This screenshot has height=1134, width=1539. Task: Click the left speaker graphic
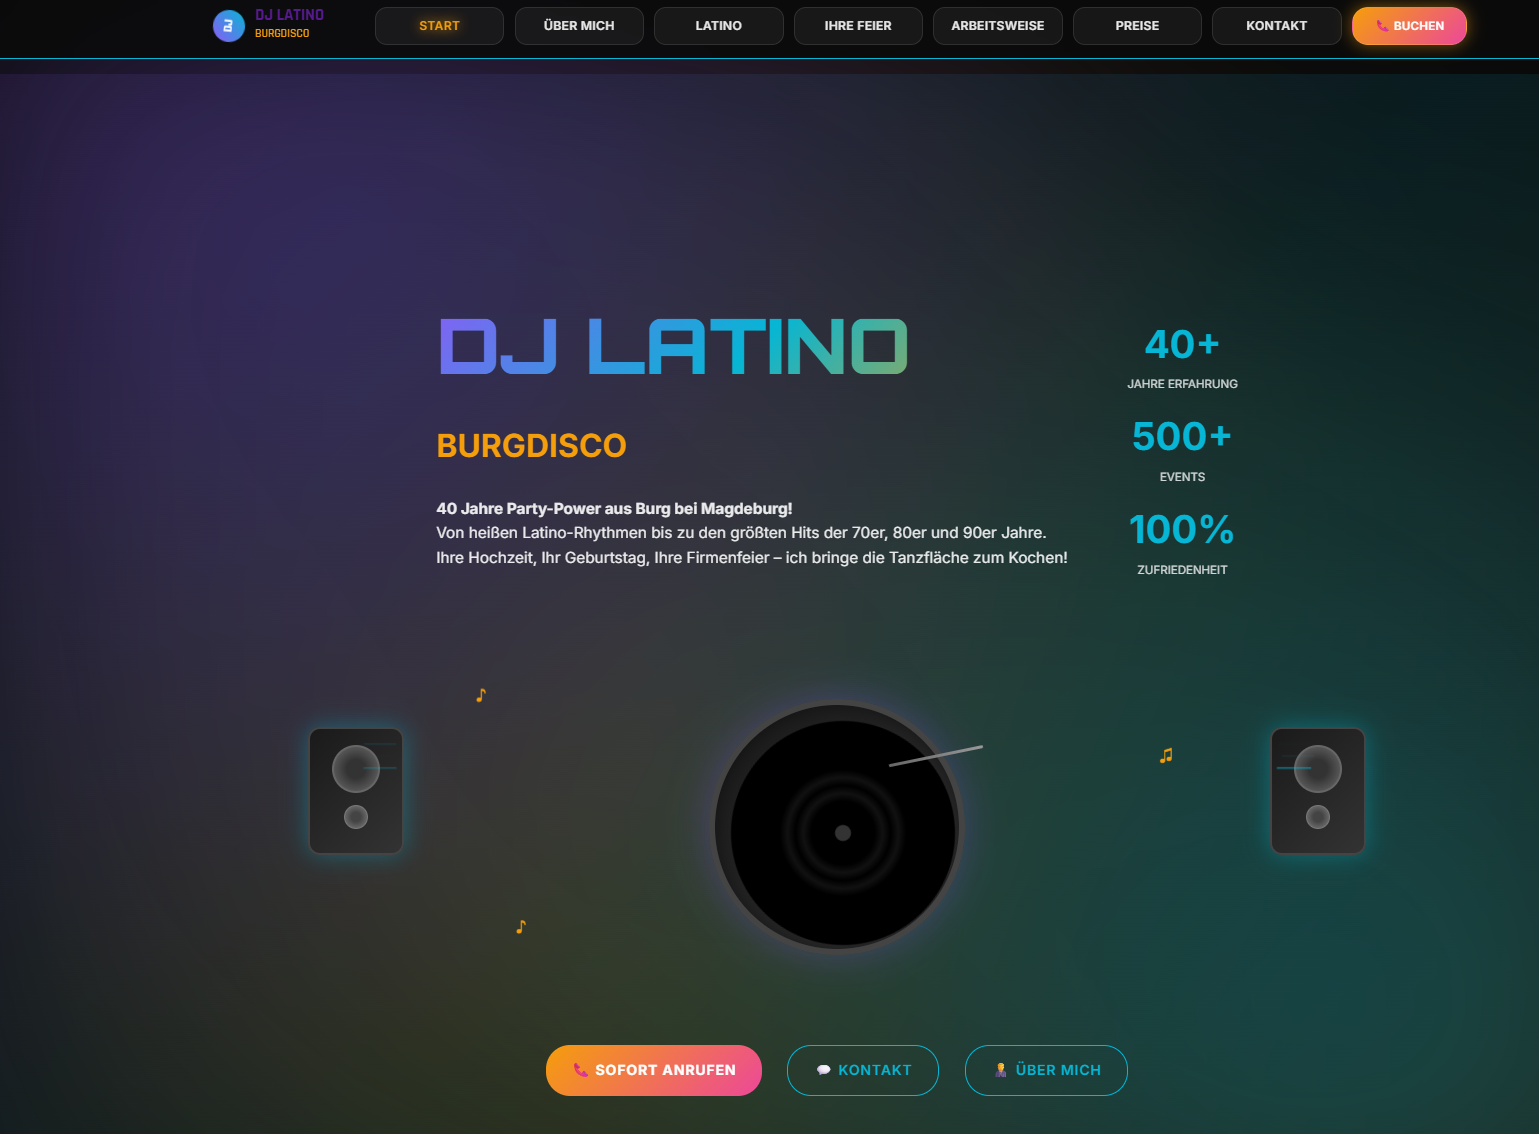[x=356, y=791]
